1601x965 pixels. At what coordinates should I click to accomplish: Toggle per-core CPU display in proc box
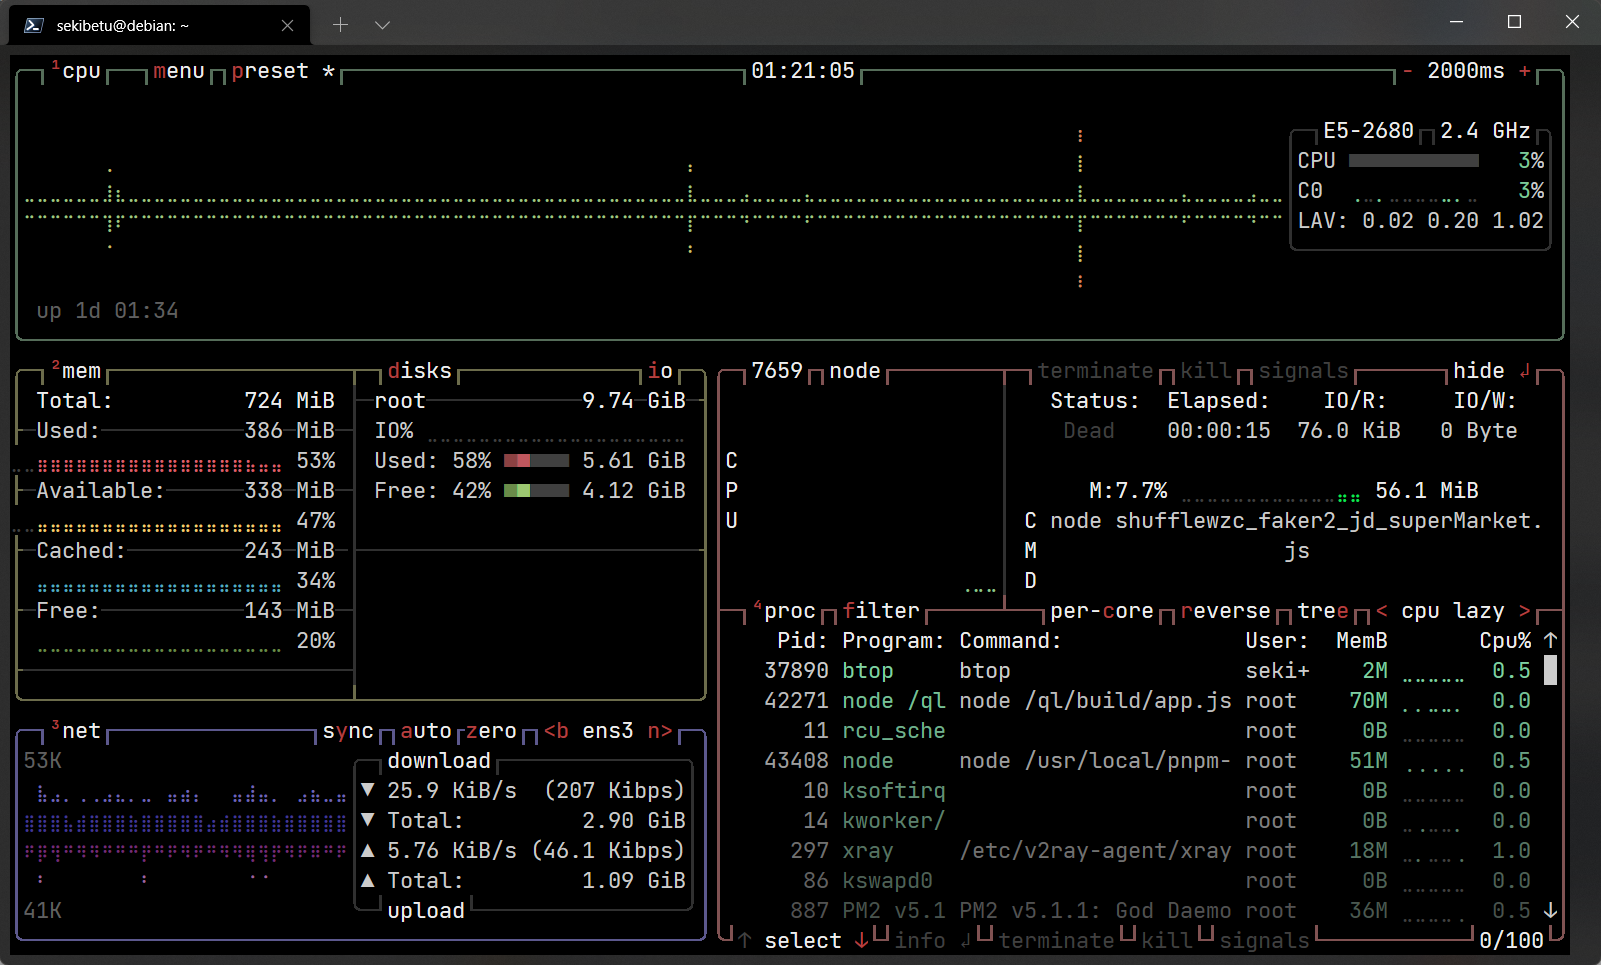1098,610
